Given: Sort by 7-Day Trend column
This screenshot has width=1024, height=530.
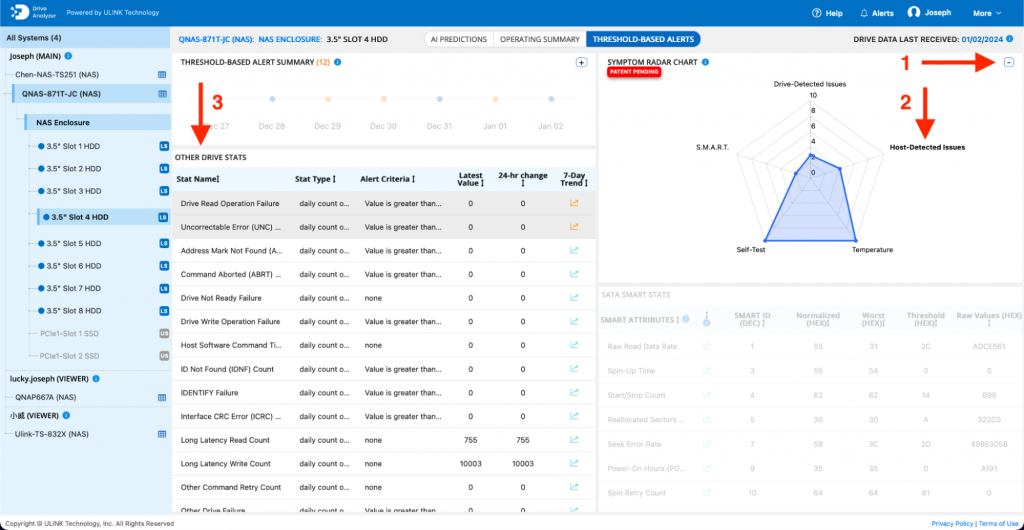Looking at the screenshot, I should [x=574, y=179].
